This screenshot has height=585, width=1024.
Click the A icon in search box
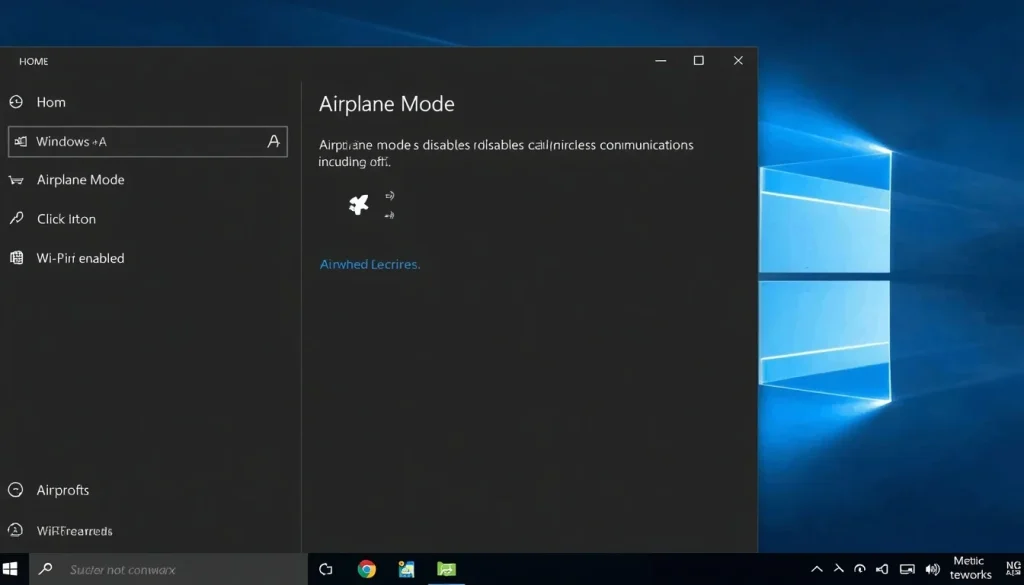tap(274, 141)
